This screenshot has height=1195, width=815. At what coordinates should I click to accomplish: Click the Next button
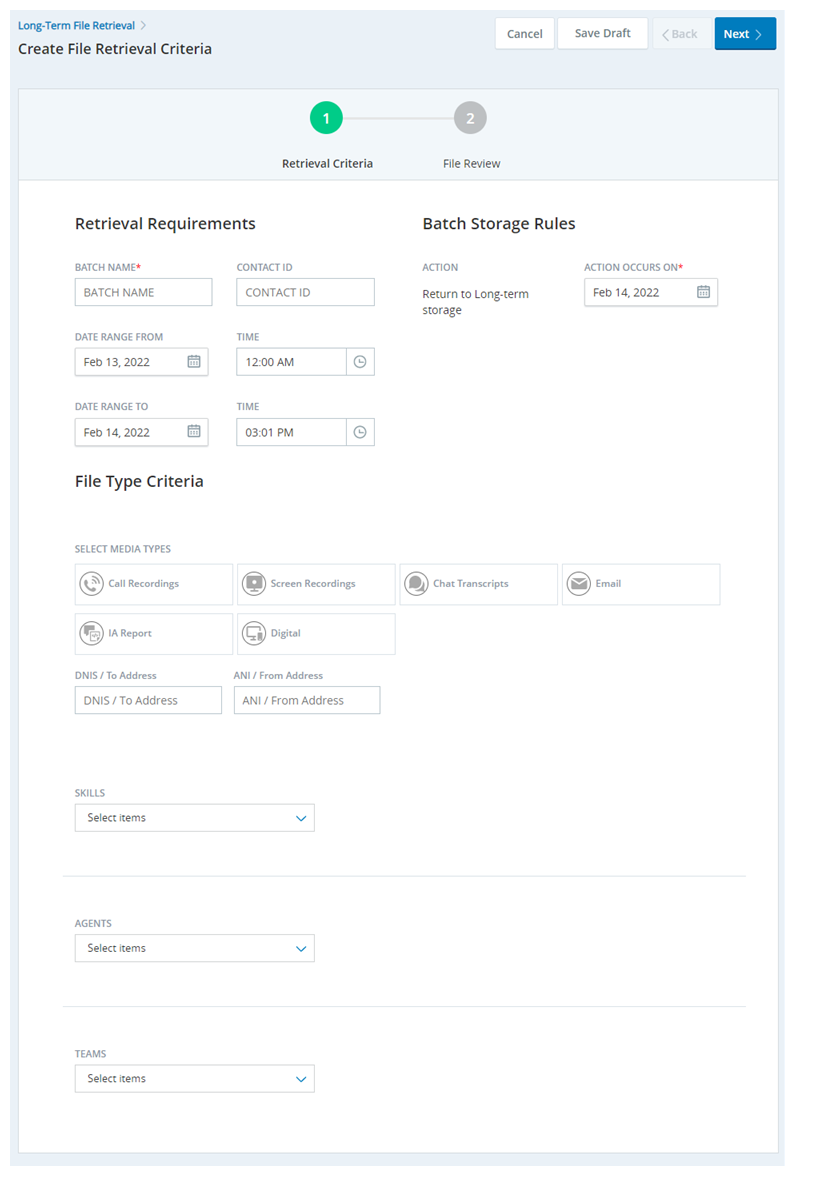(x=745, y=34)
